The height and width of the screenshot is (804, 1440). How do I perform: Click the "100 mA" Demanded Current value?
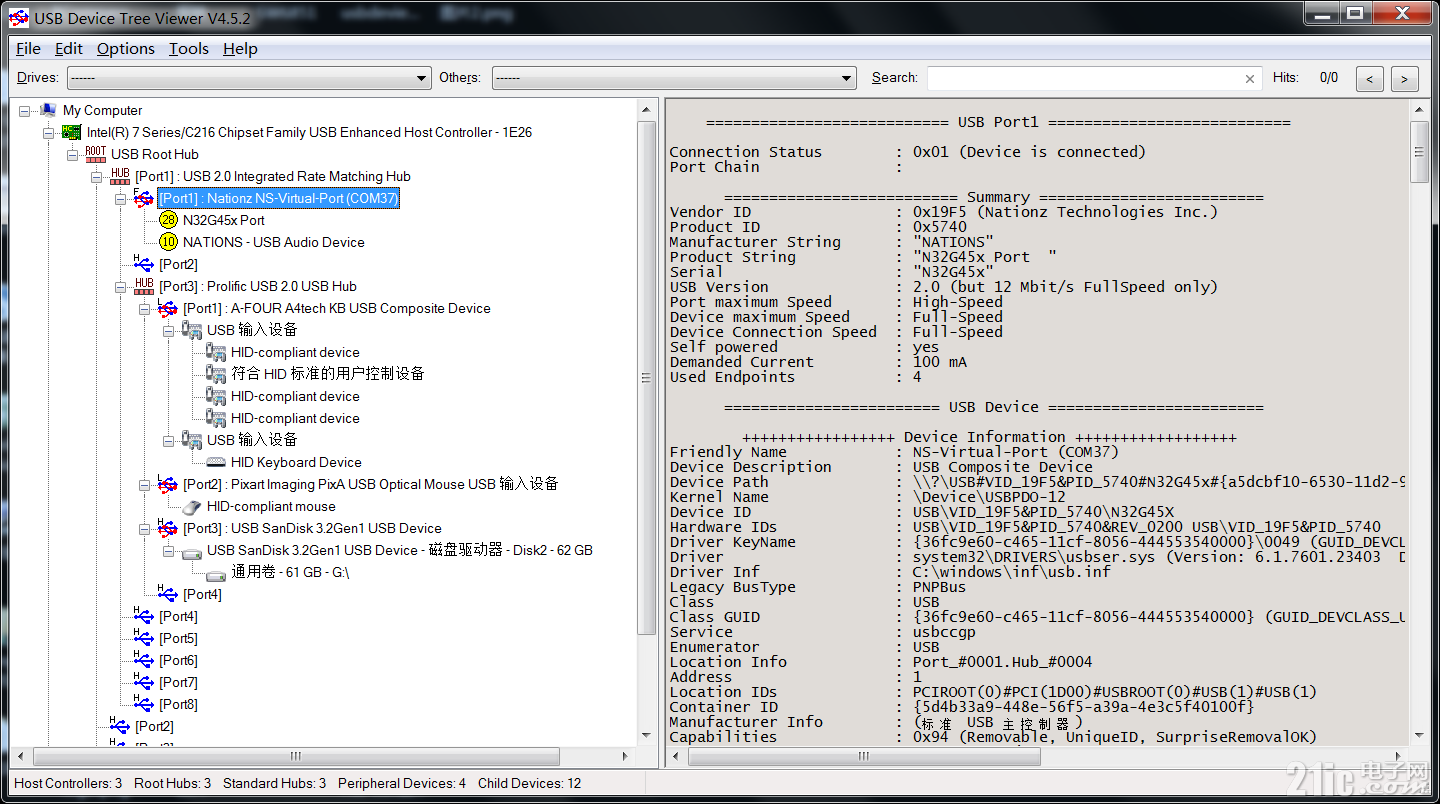940,362
